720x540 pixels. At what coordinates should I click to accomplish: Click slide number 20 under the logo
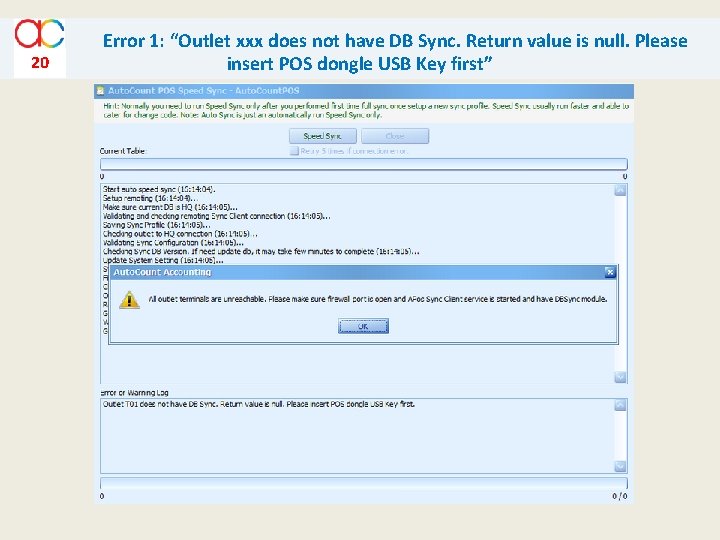coord(40,62)
